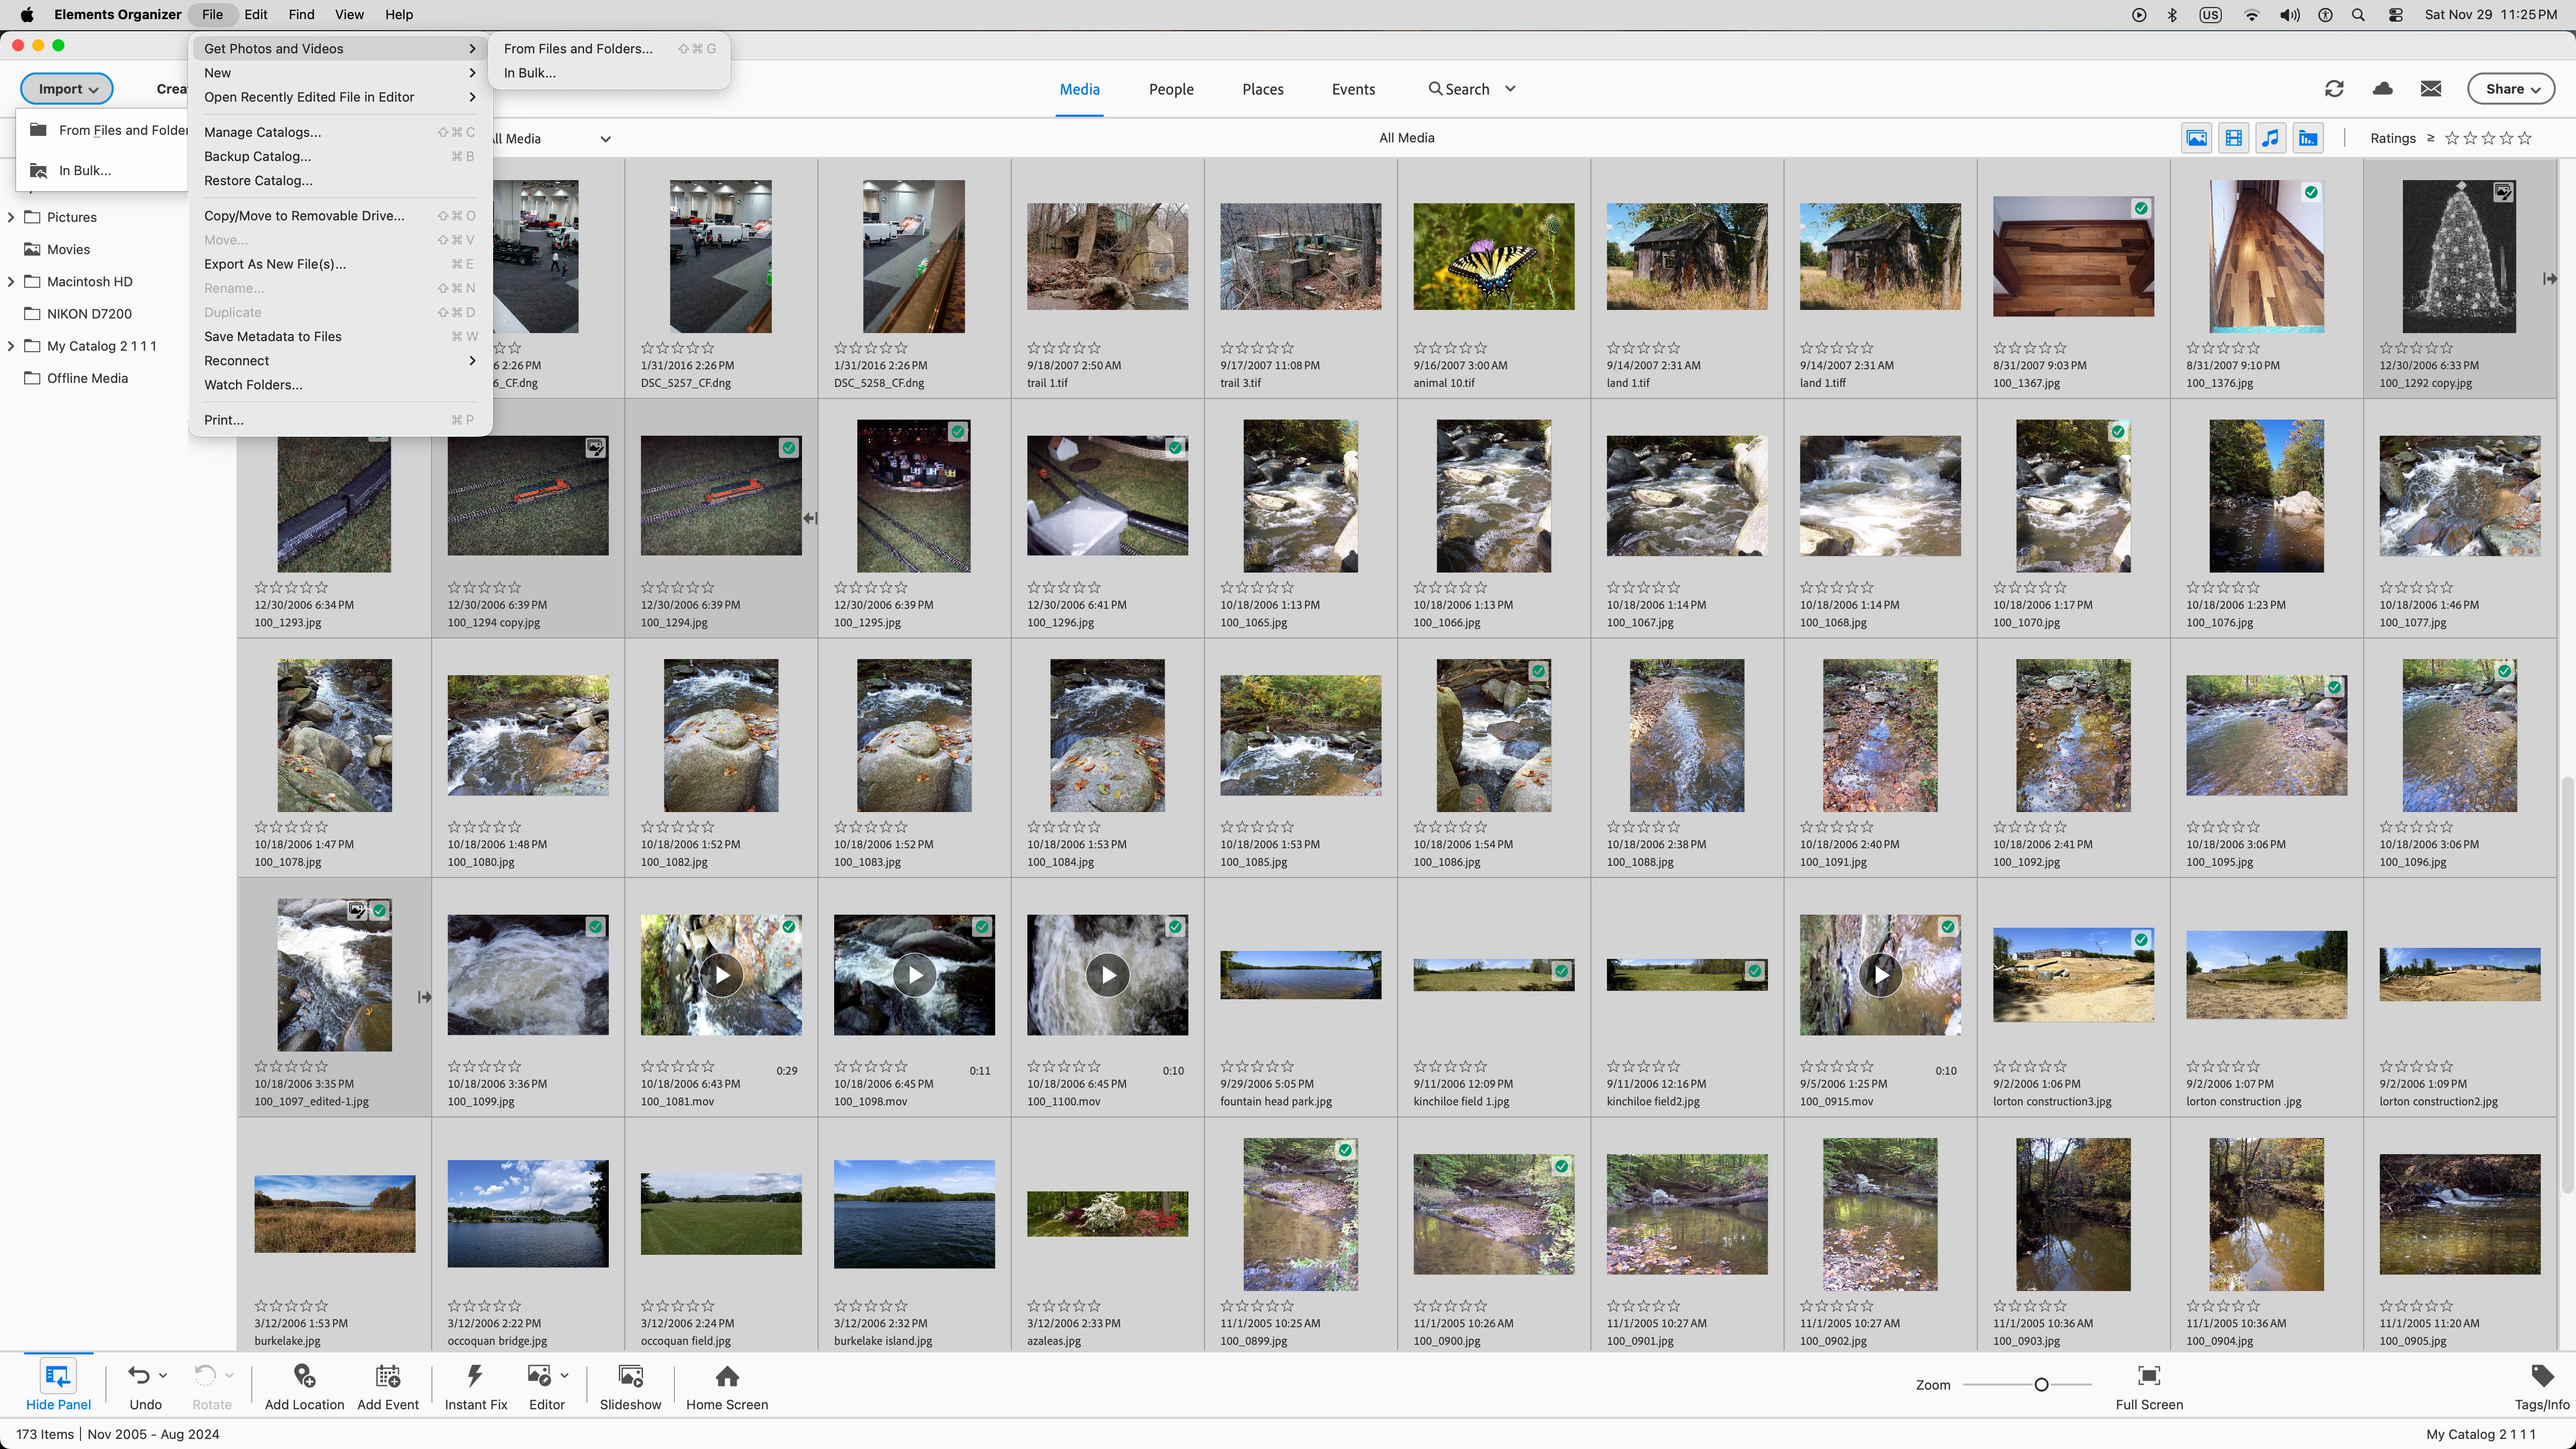Click the Zoom slider handle
The height and width of the screenshot is (1449, 2576).
(x=2041, y=1385)
